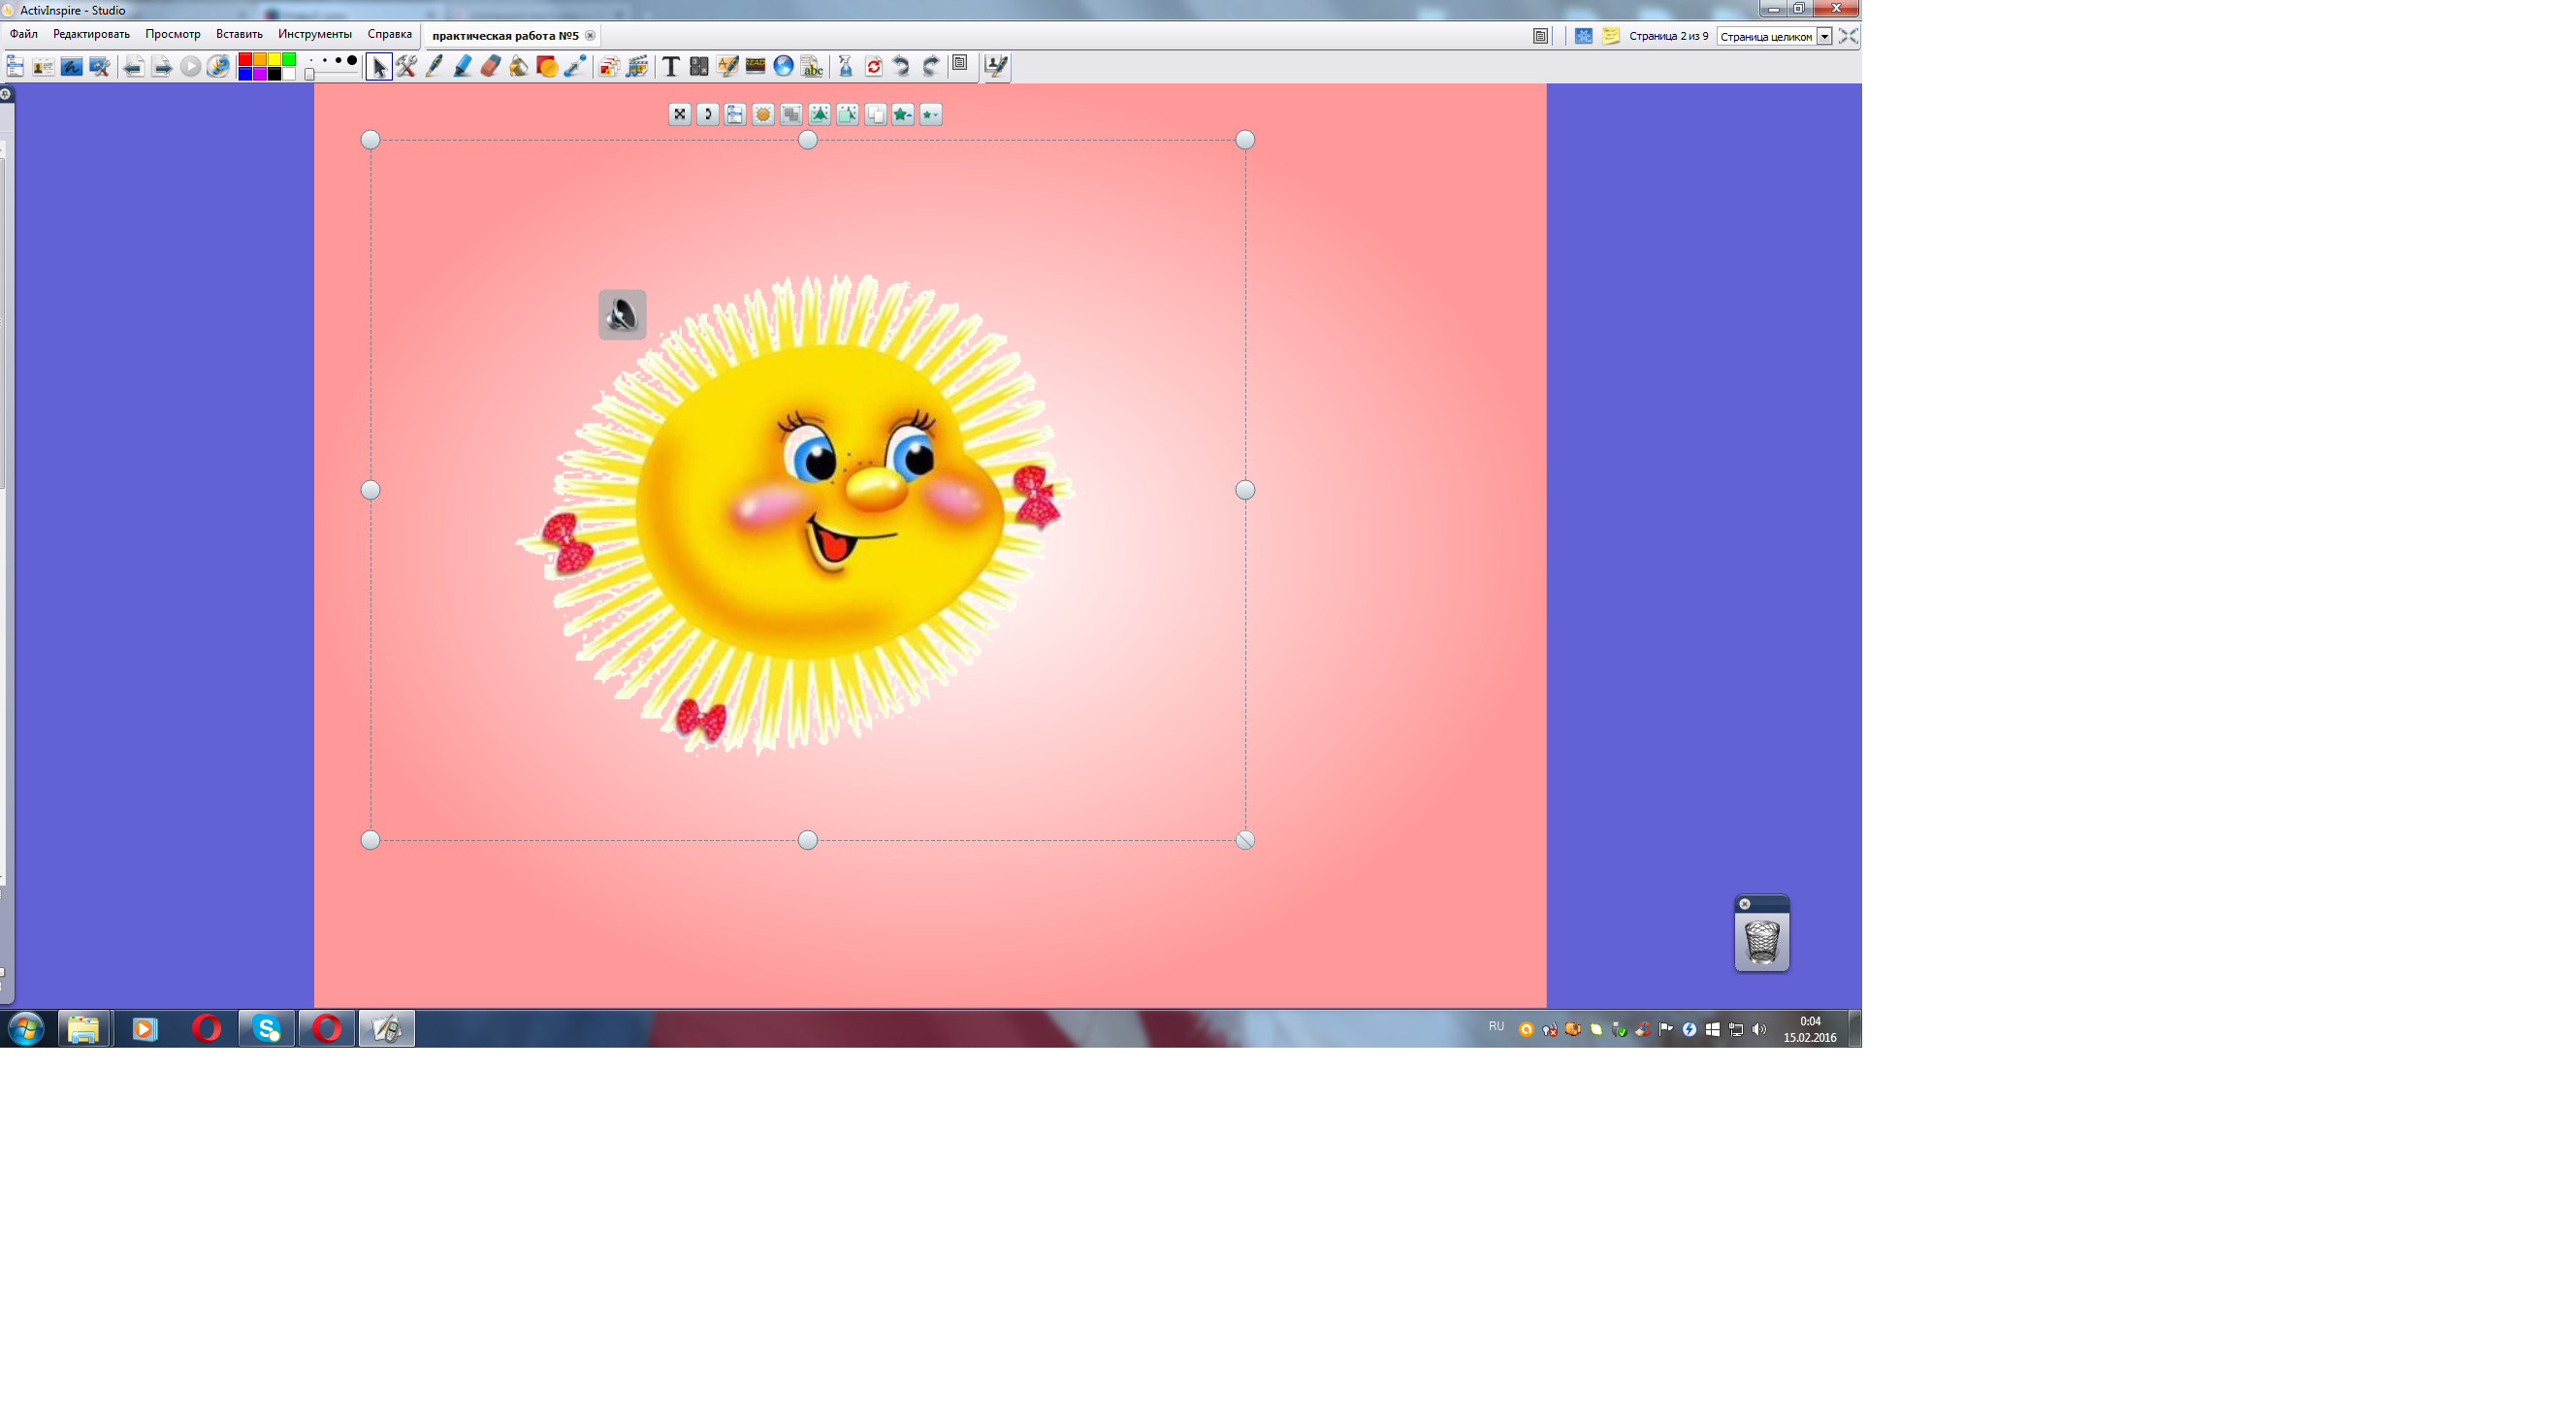Select the Text tool
The width and height of the screenshot is (2576, 1426).
pos(671,66)
